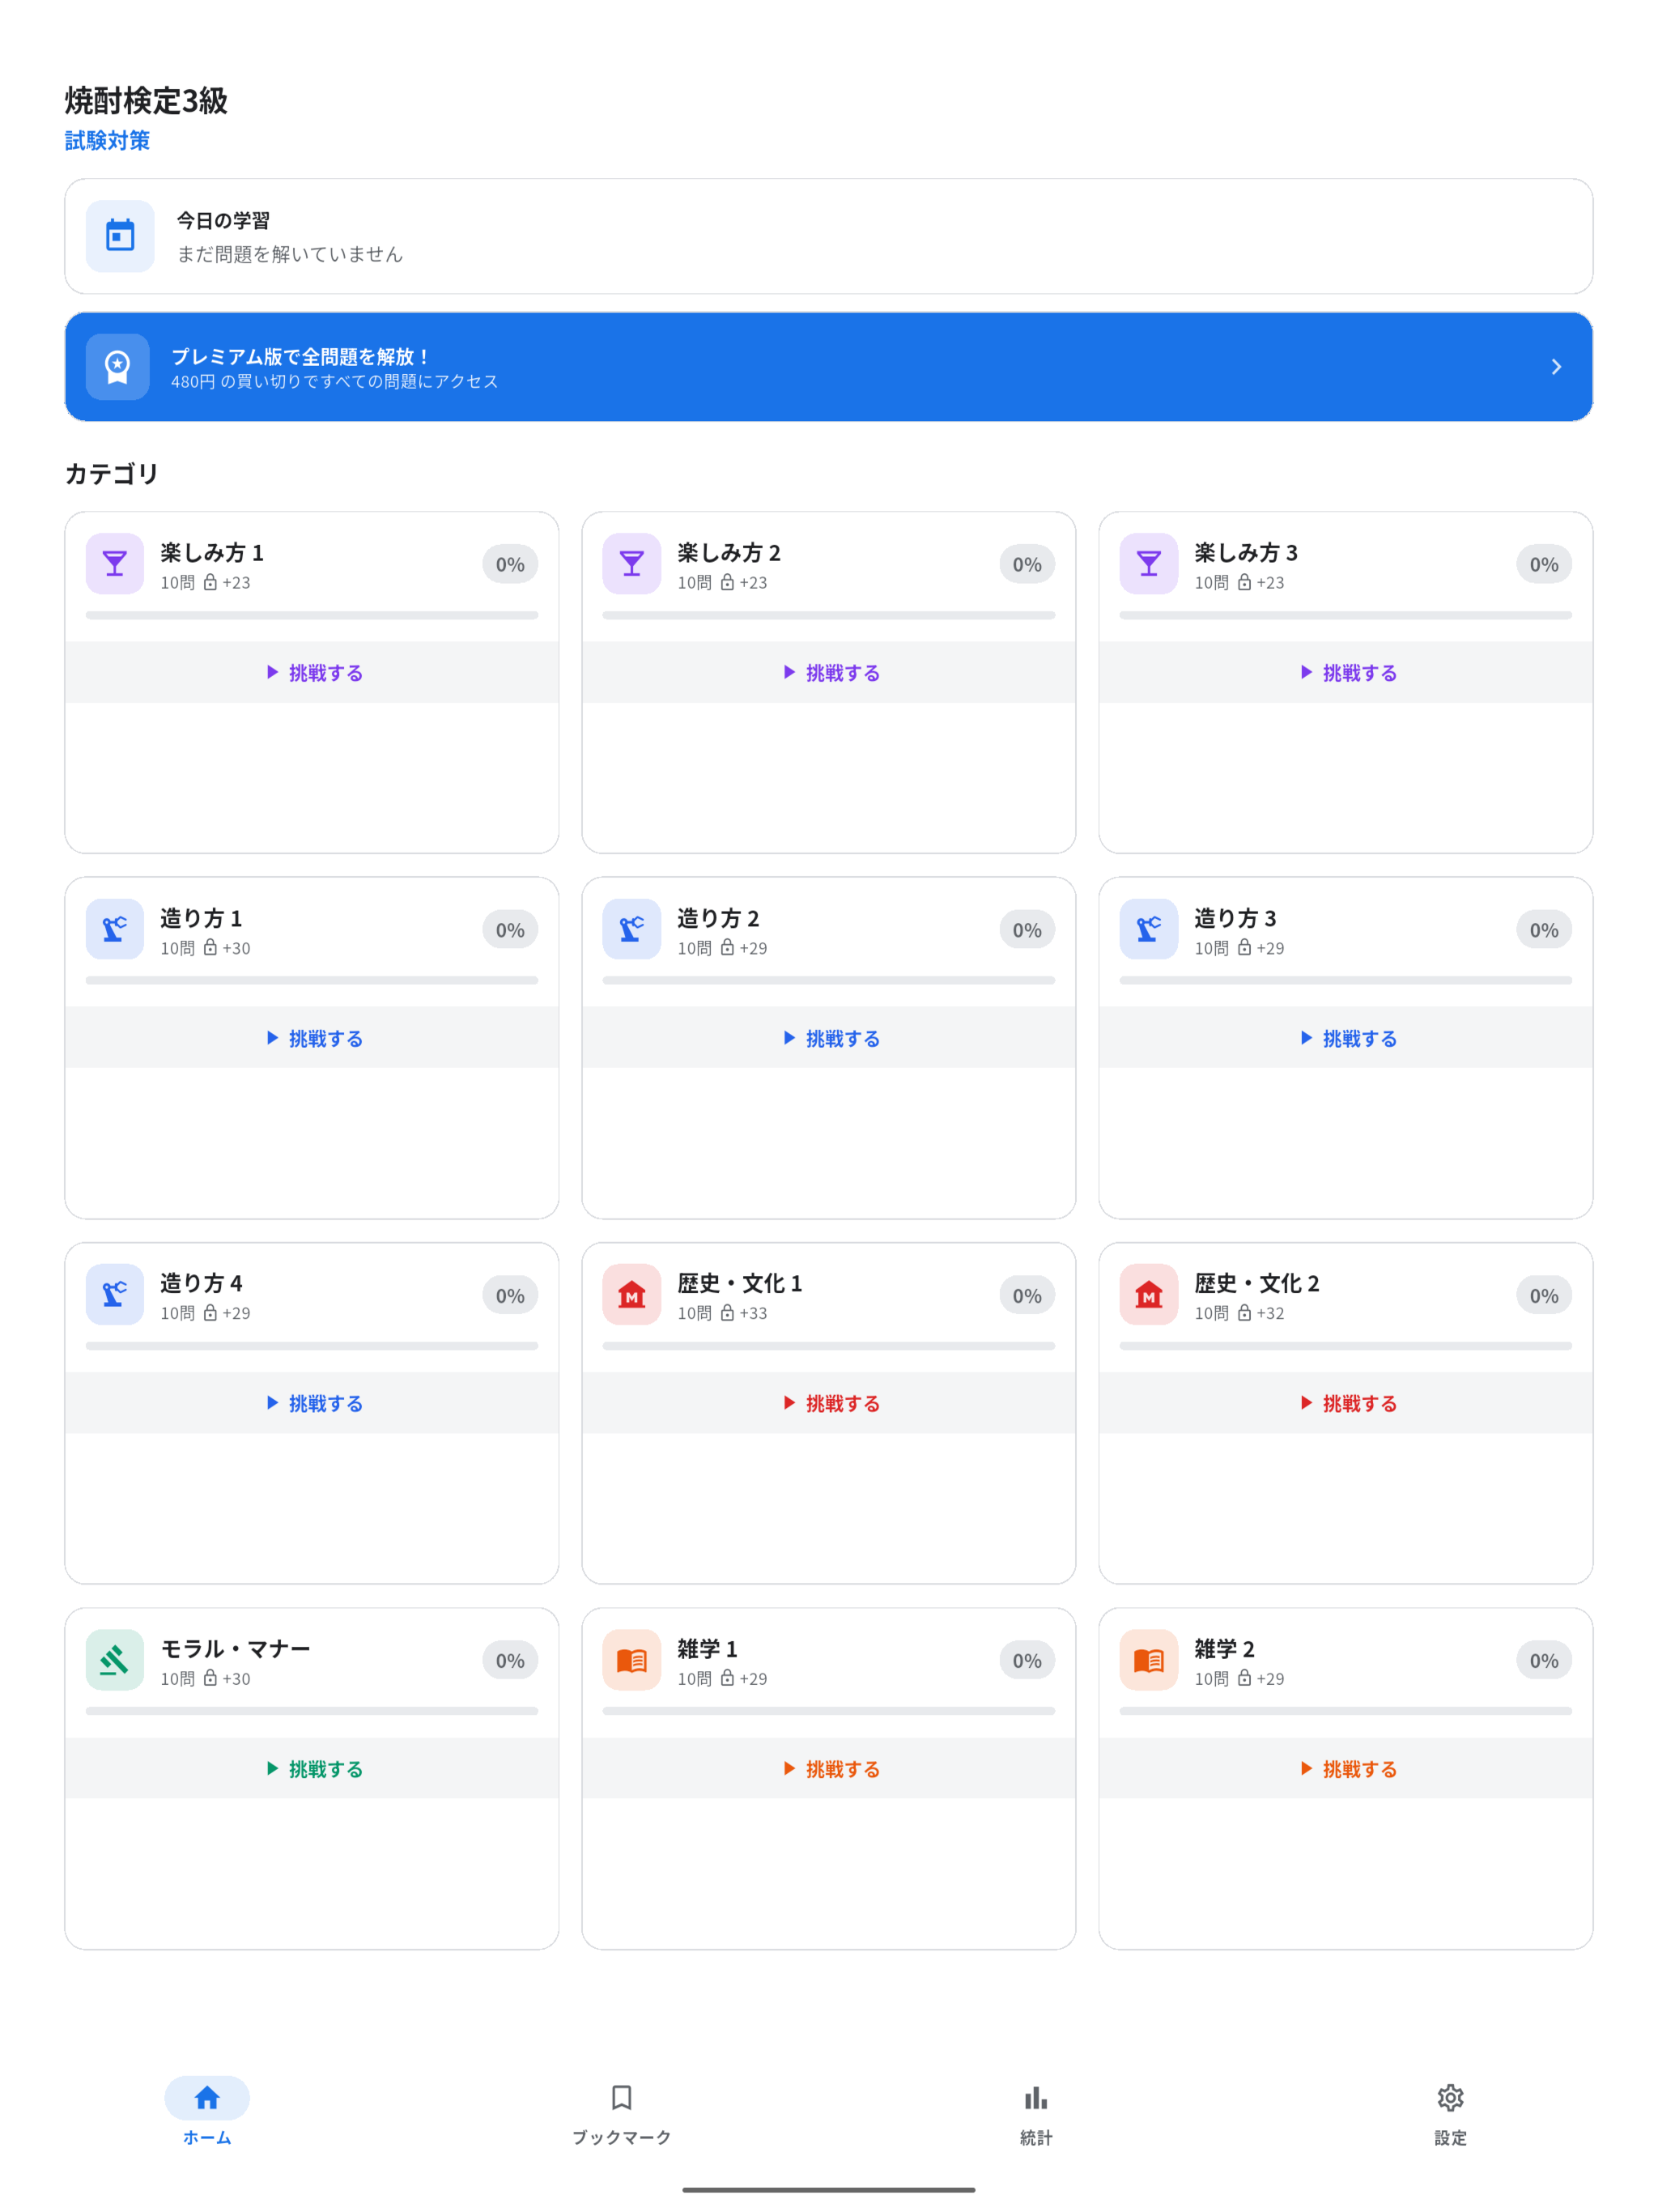Start 挑戦する for 歴史・文化 1
The width and height of the screenshot is (1658, 2212).
(829, 1403)
